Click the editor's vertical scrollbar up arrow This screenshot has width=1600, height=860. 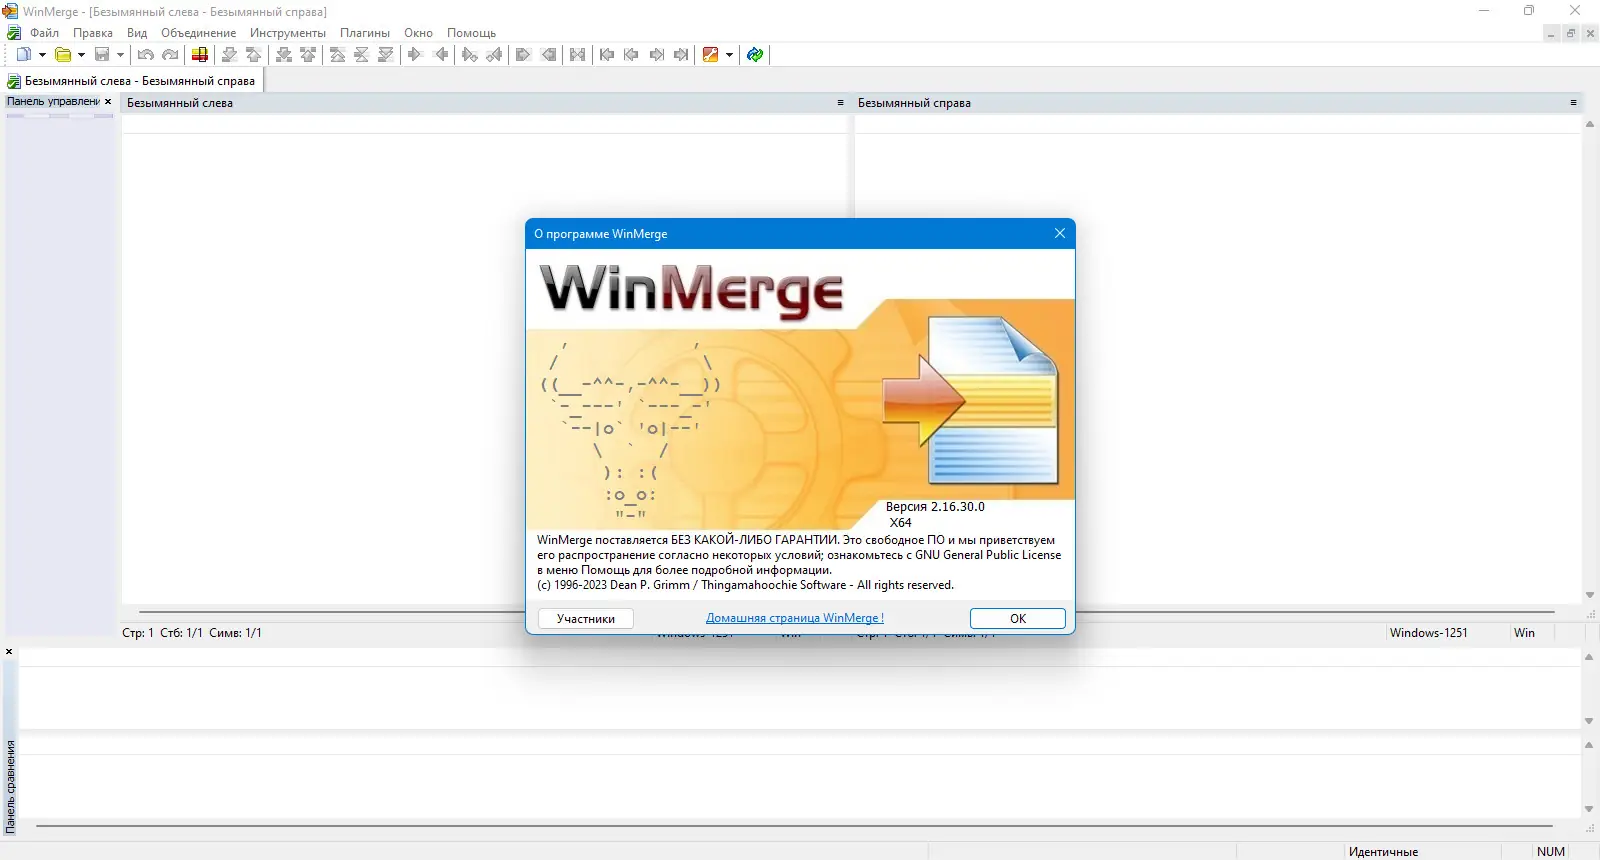(x=1590, y=125)
